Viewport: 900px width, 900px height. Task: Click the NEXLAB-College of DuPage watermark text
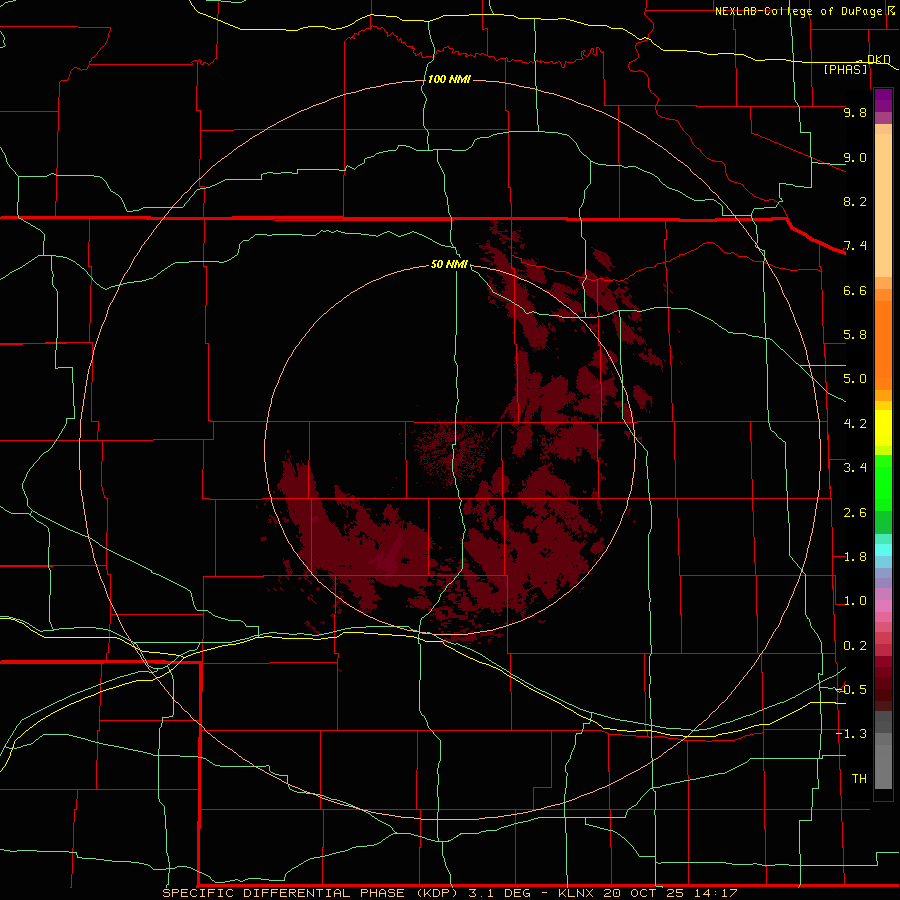click(x=801, y=11)
